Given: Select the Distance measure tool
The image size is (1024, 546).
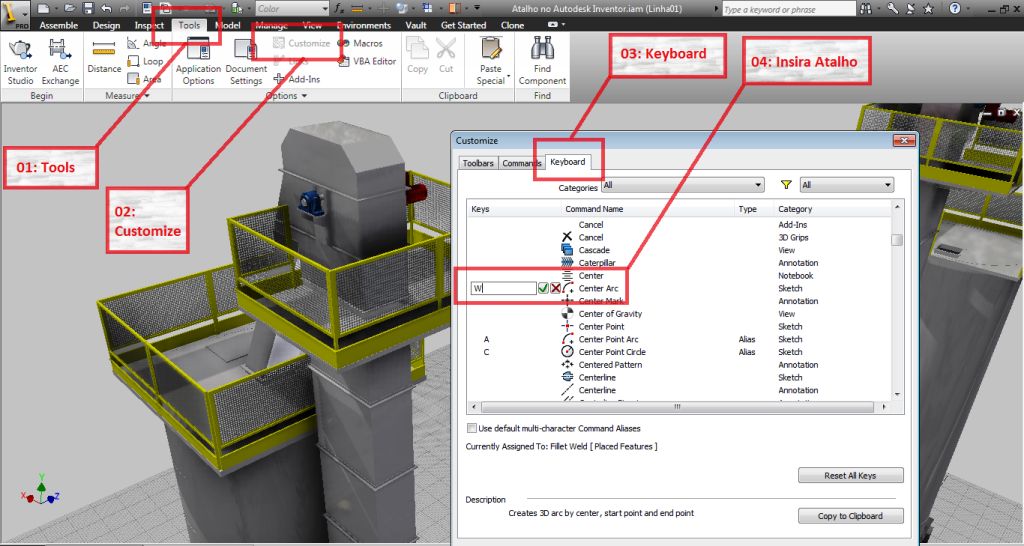Looking at the screenshot, I should [x=104, y=56].
